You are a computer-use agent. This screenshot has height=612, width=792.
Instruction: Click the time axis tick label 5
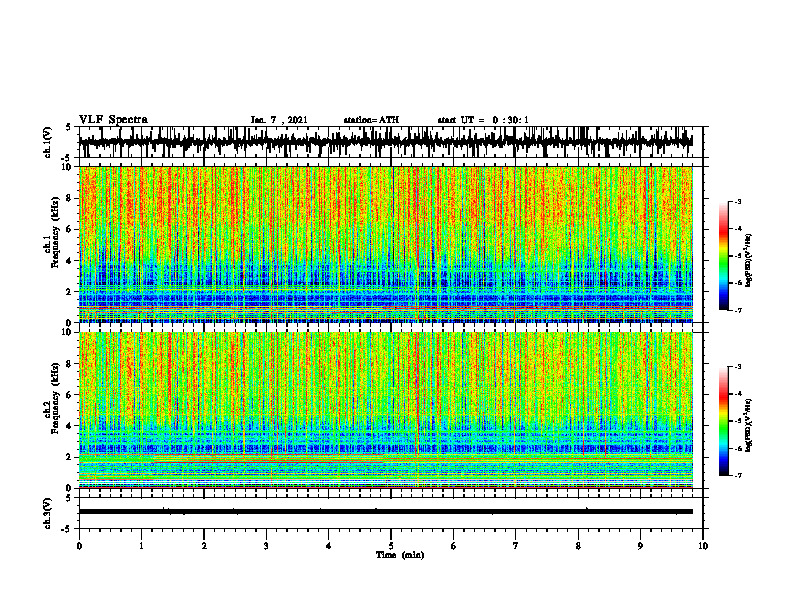(391, 546)
